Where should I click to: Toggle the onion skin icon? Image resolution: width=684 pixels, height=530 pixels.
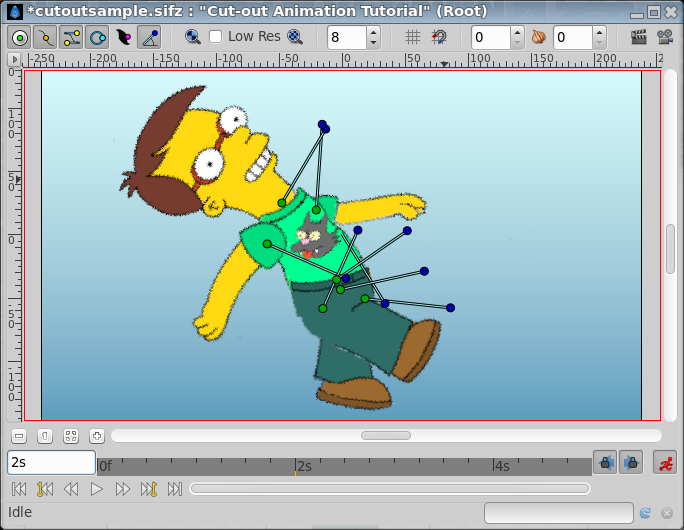539,37
